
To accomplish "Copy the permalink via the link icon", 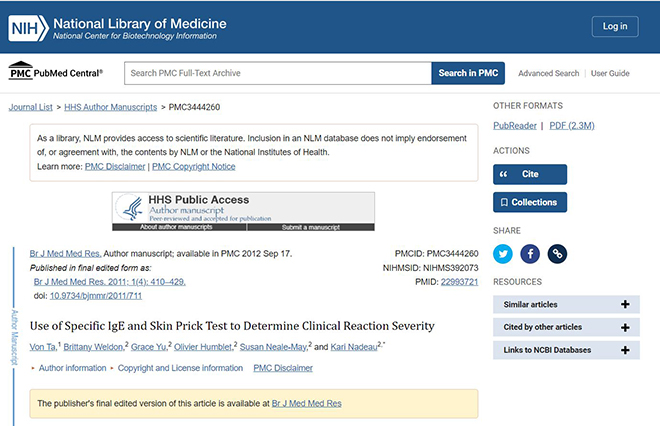I will point(557,254).
